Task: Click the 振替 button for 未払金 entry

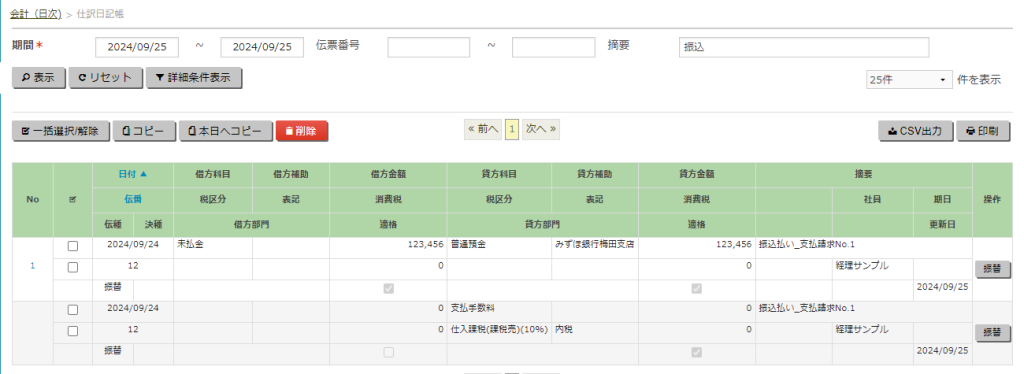Action: click(x=992, y=269)
